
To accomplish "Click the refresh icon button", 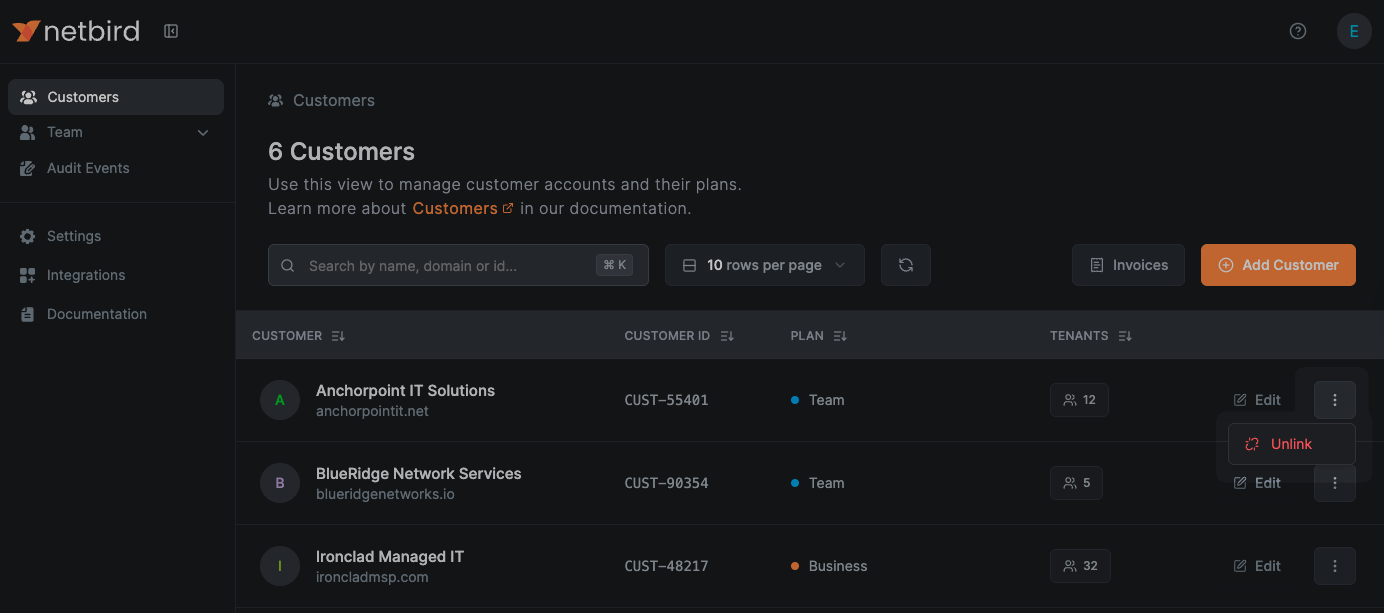I will coord(906,265).
